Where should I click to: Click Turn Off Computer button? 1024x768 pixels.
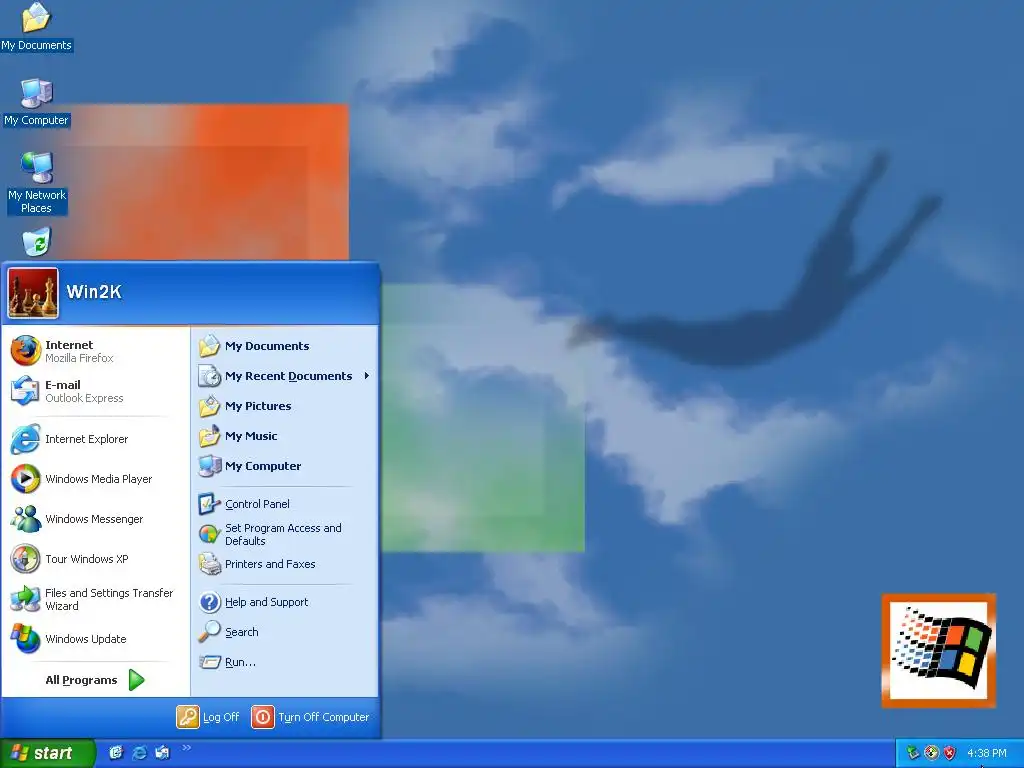[x=310, y=717]
